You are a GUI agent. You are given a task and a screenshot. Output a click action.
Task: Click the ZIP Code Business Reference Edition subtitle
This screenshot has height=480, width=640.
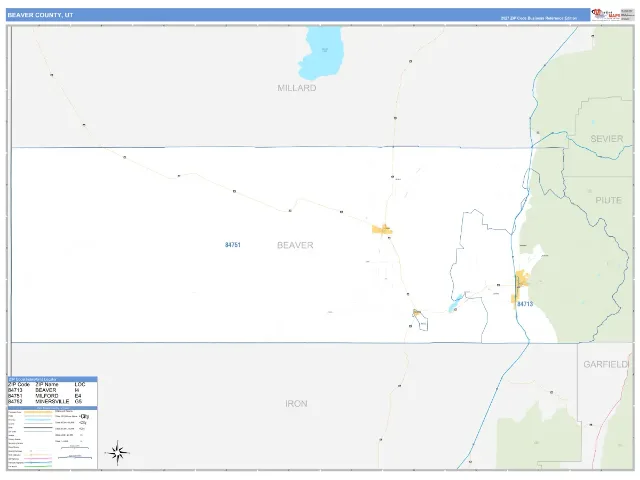(x=539, y=18)
